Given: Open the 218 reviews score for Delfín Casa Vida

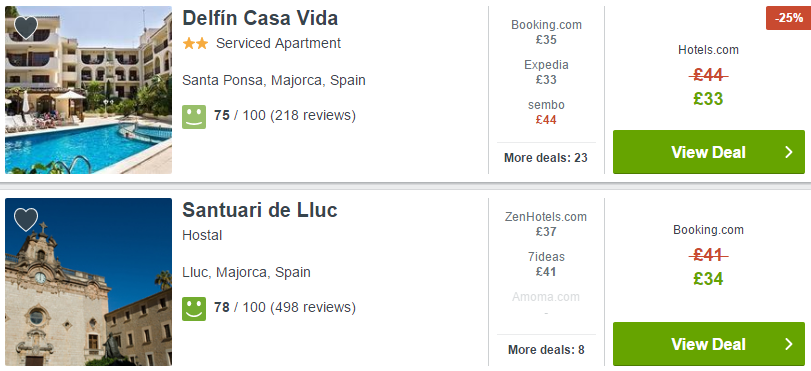Looking at the screenshot, I should 285,115.
